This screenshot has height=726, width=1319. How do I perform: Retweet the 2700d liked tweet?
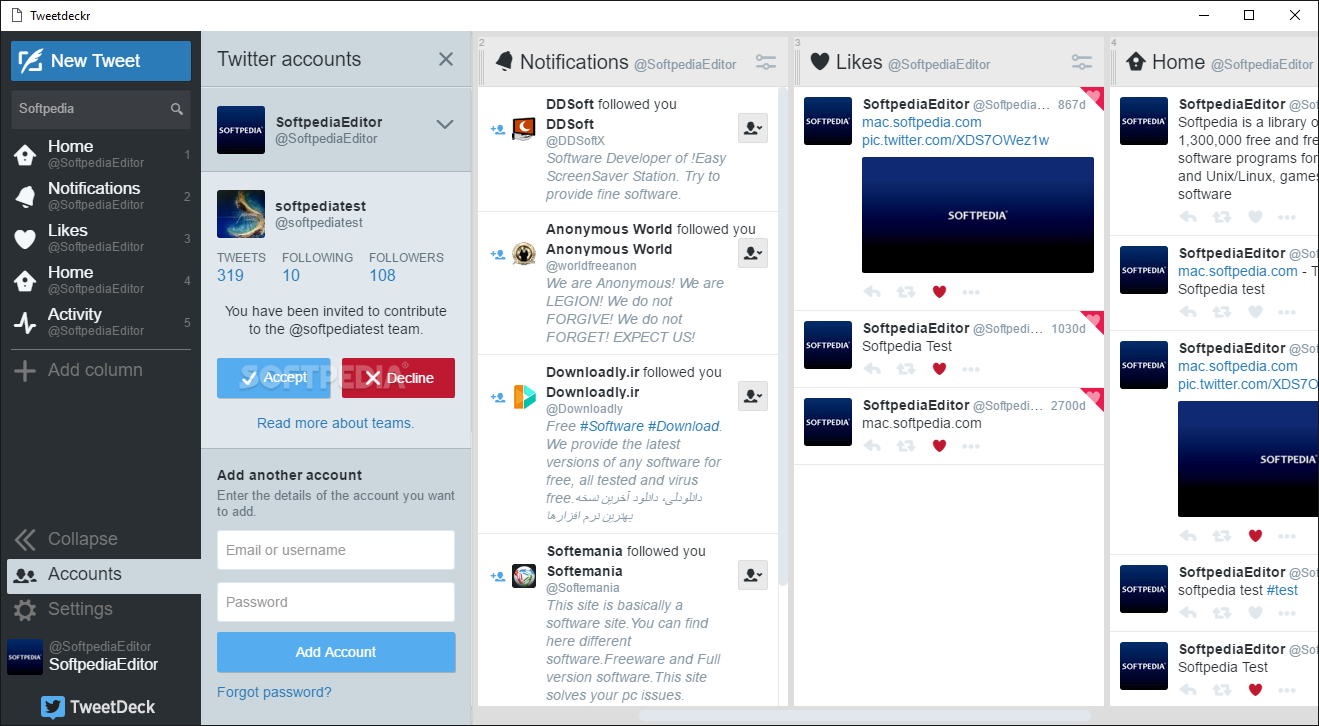906,446
